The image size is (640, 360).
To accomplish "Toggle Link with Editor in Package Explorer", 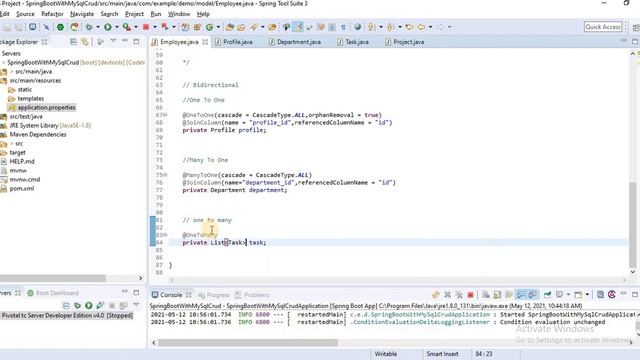I will (x=85, y=42).
